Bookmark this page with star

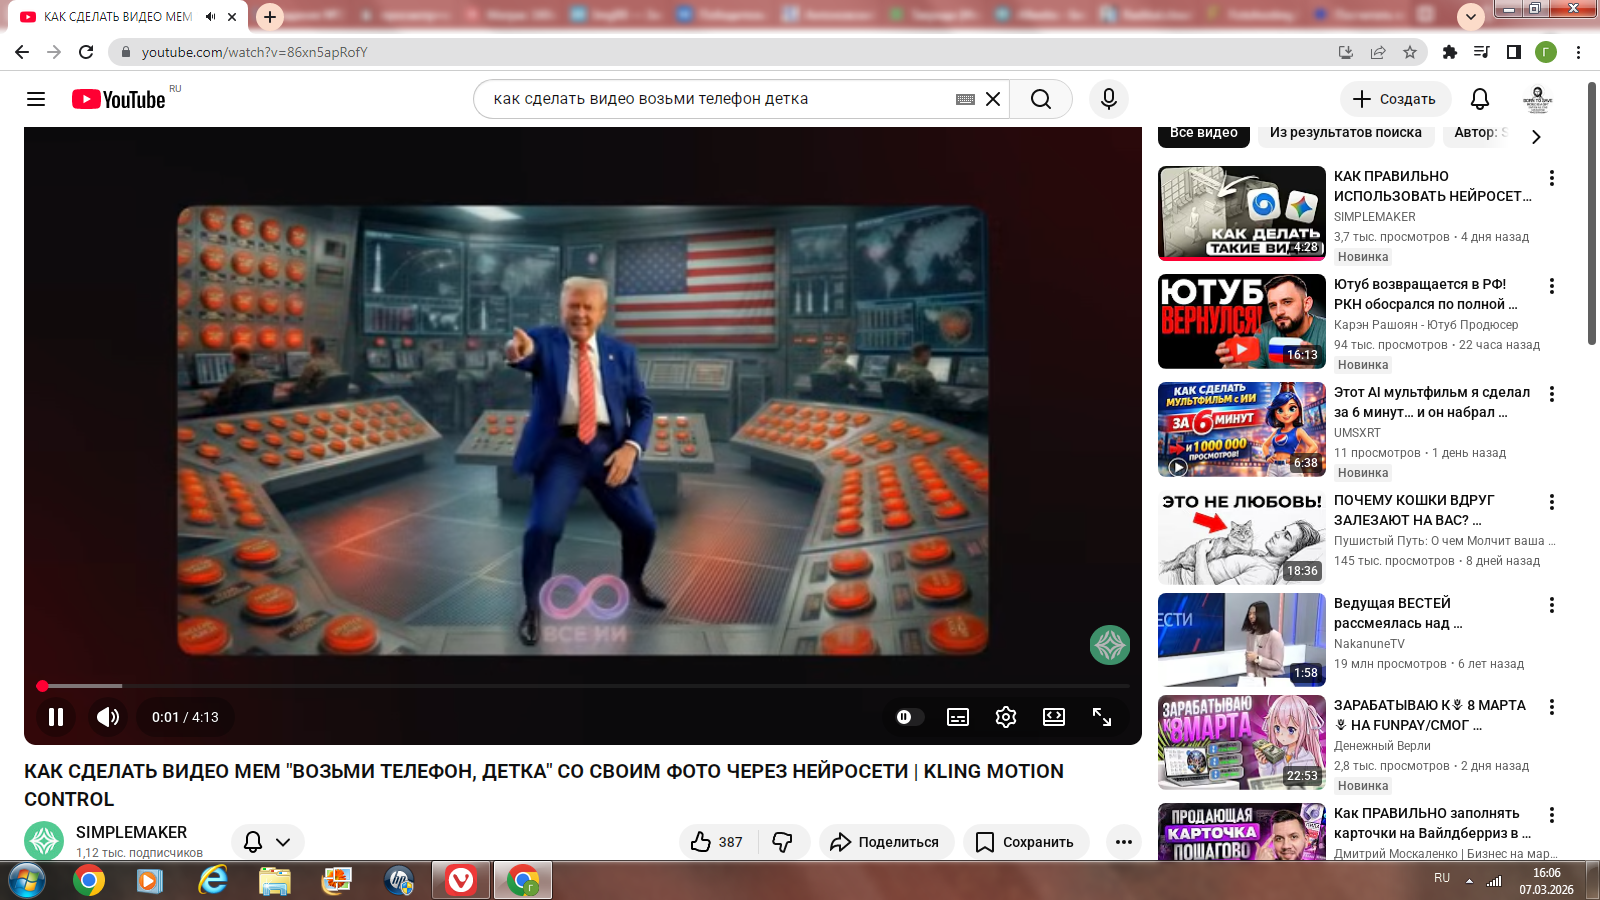point(1410,52)
